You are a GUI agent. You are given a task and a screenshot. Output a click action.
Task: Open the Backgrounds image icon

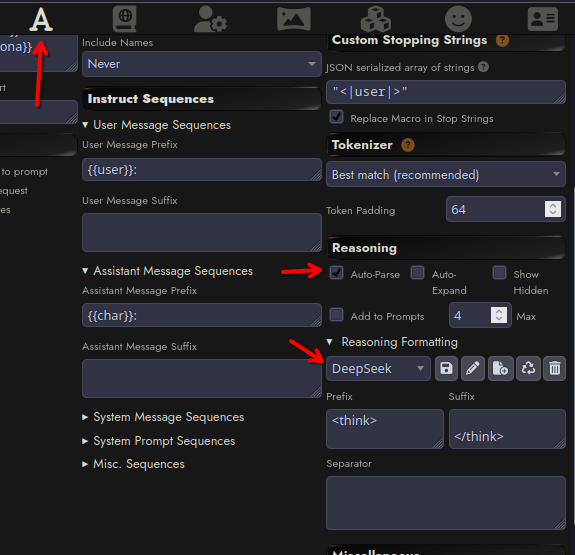[x=294, y=19]
